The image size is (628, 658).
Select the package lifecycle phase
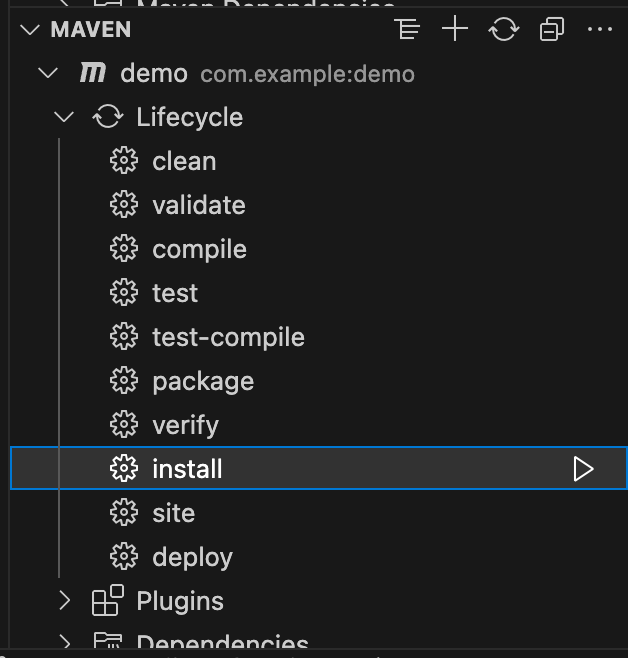[x=203, y=381]
